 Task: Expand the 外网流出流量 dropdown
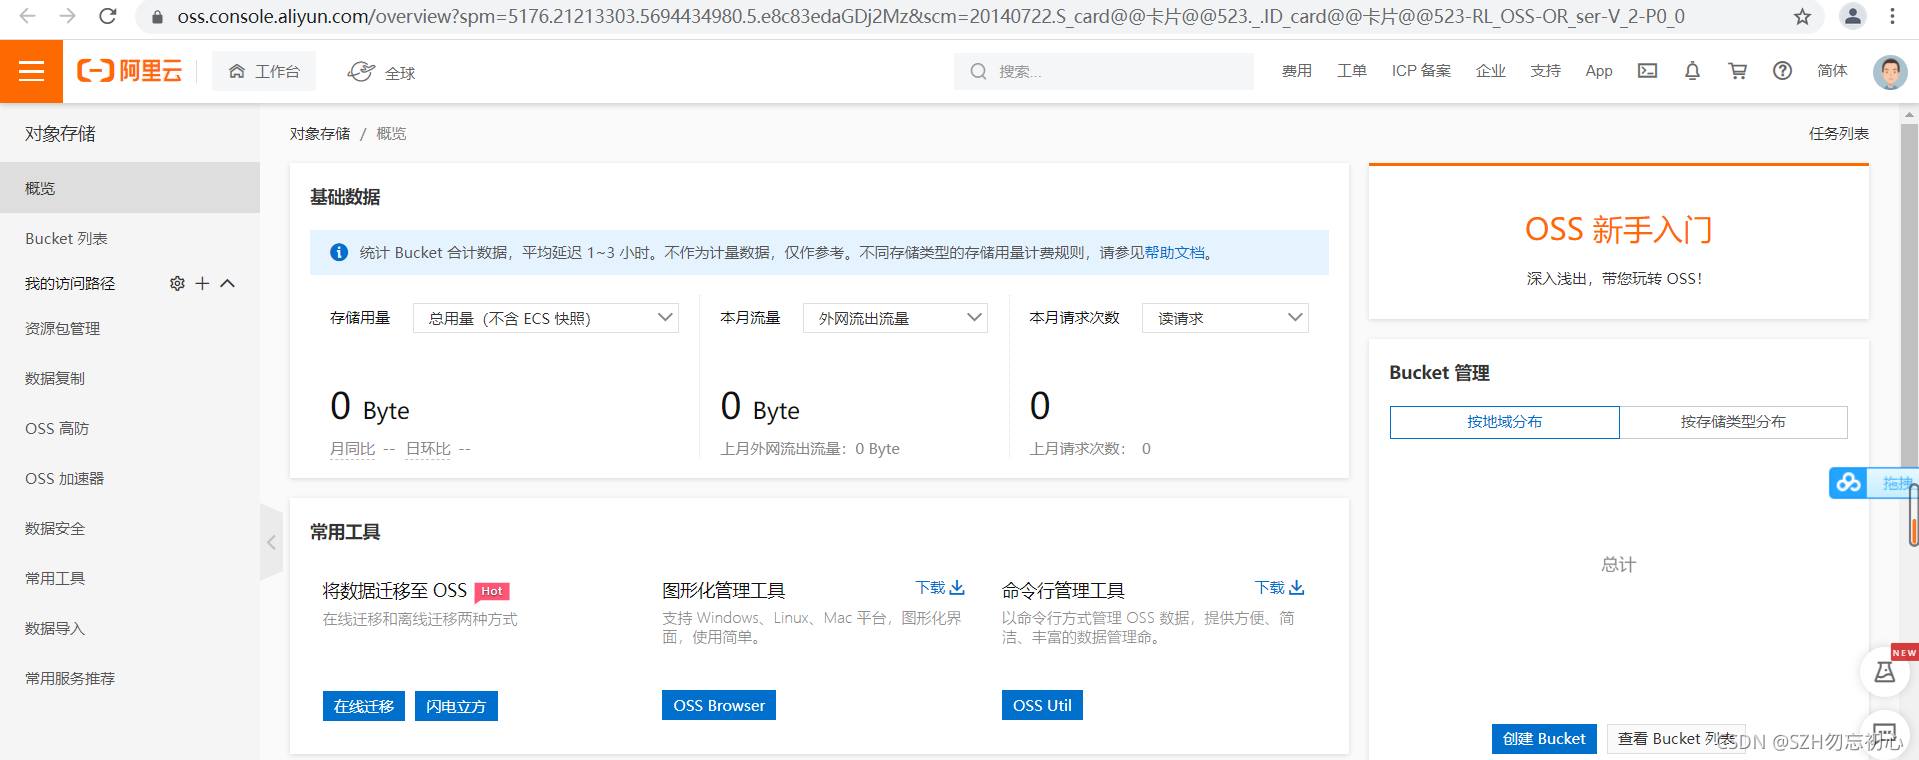pos(895,318)
